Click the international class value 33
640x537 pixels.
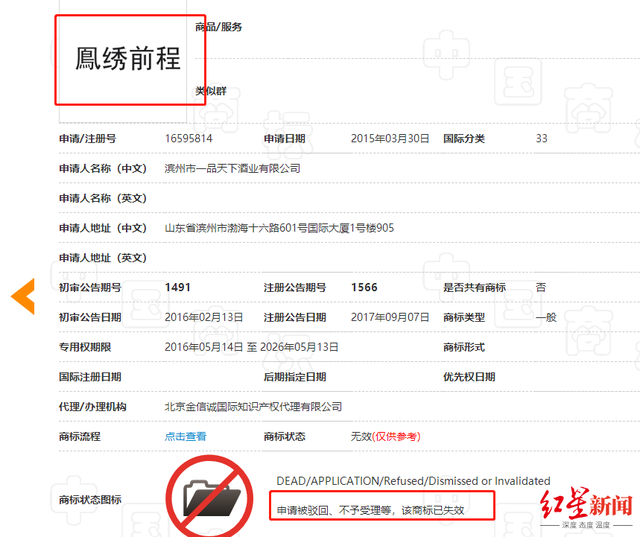click(542, 139)
